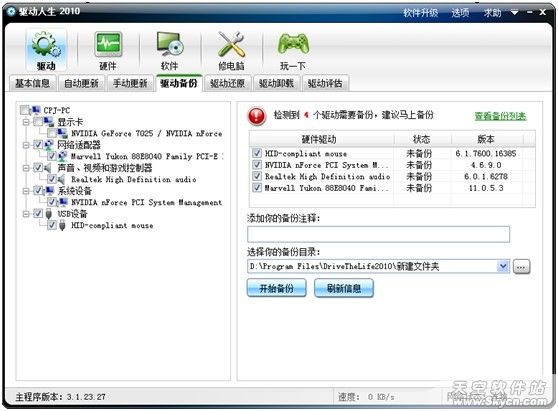
Task: Uncheck HID-compliant mouse in the driver table
Action: tap(257, 153)
